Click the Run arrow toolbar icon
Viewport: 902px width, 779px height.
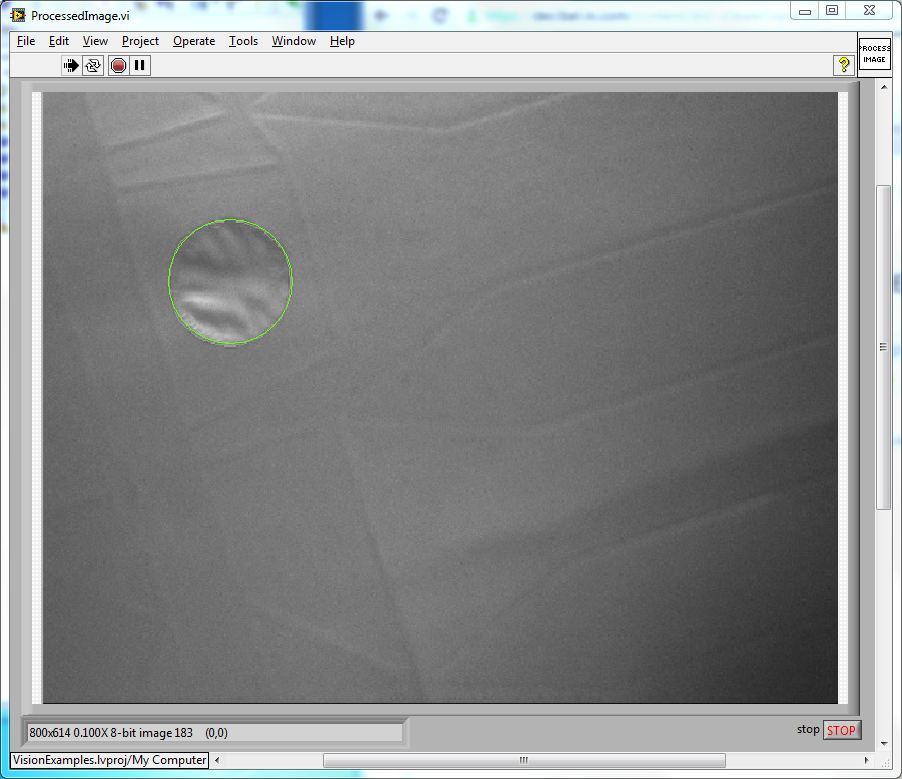pos(71,66)
